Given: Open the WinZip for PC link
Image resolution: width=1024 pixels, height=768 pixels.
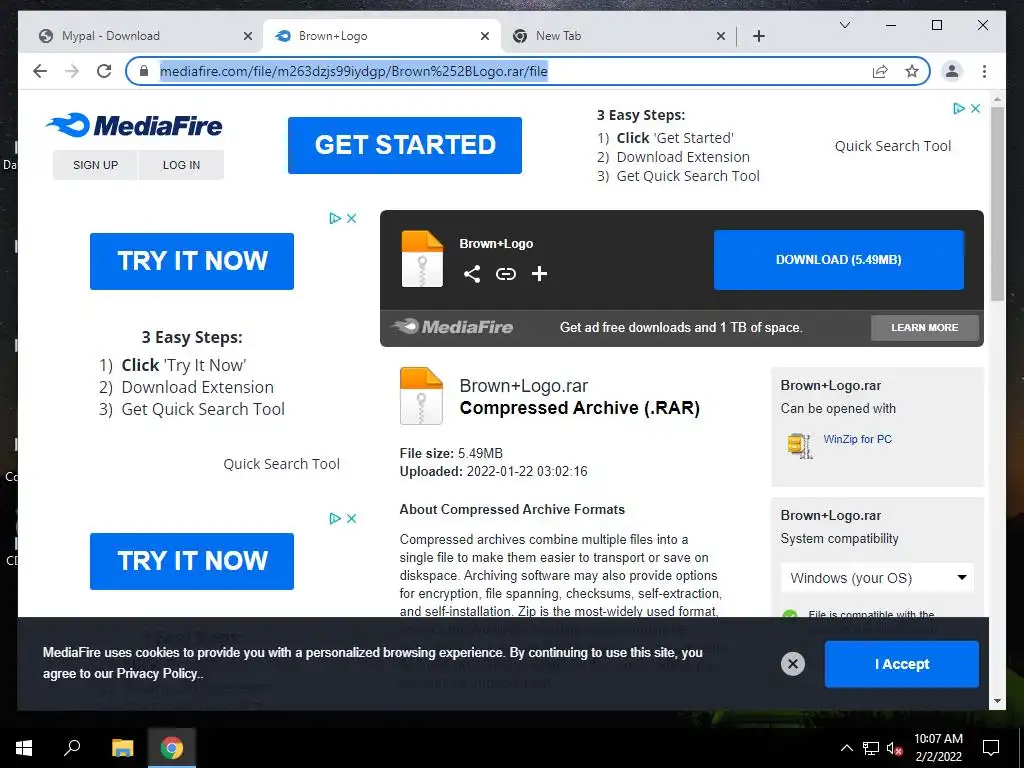Looking at the screenshot, I should coord(857,439).
